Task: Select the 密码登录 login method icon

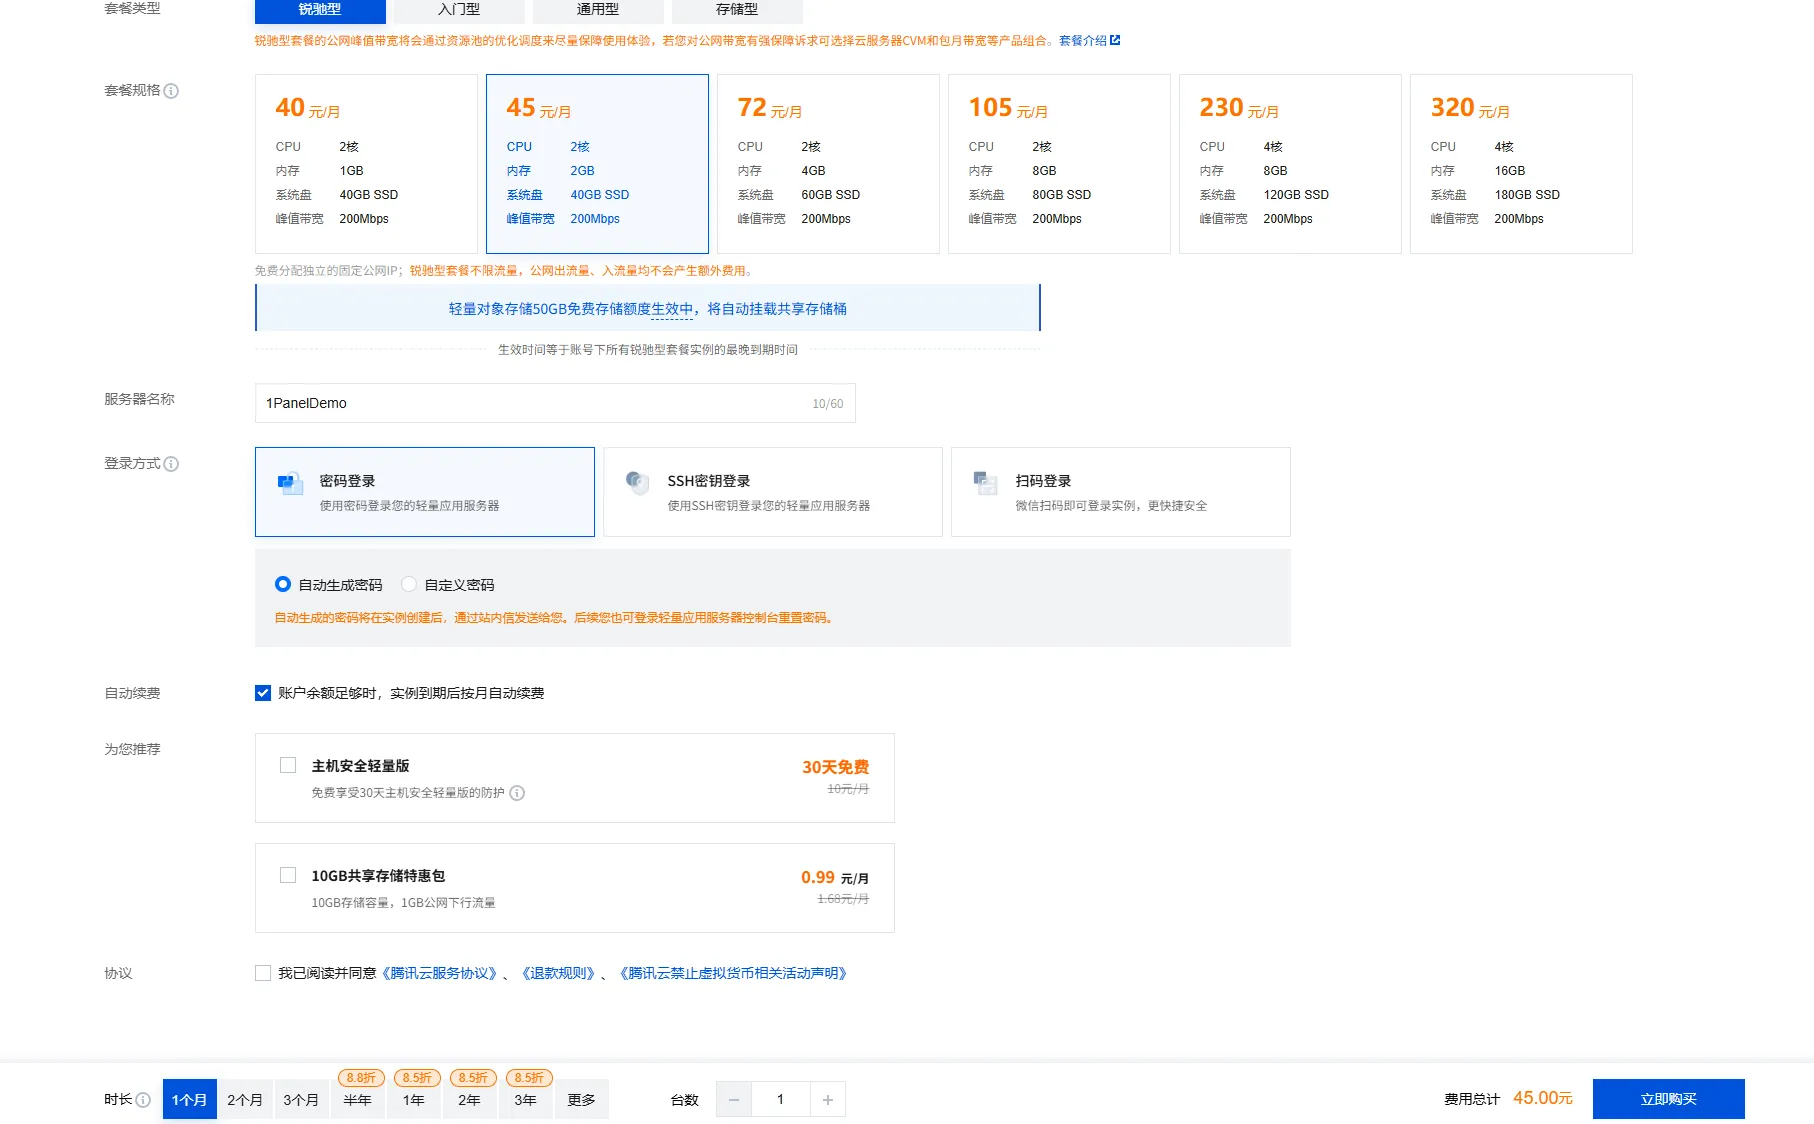Action: pos(290,483)
